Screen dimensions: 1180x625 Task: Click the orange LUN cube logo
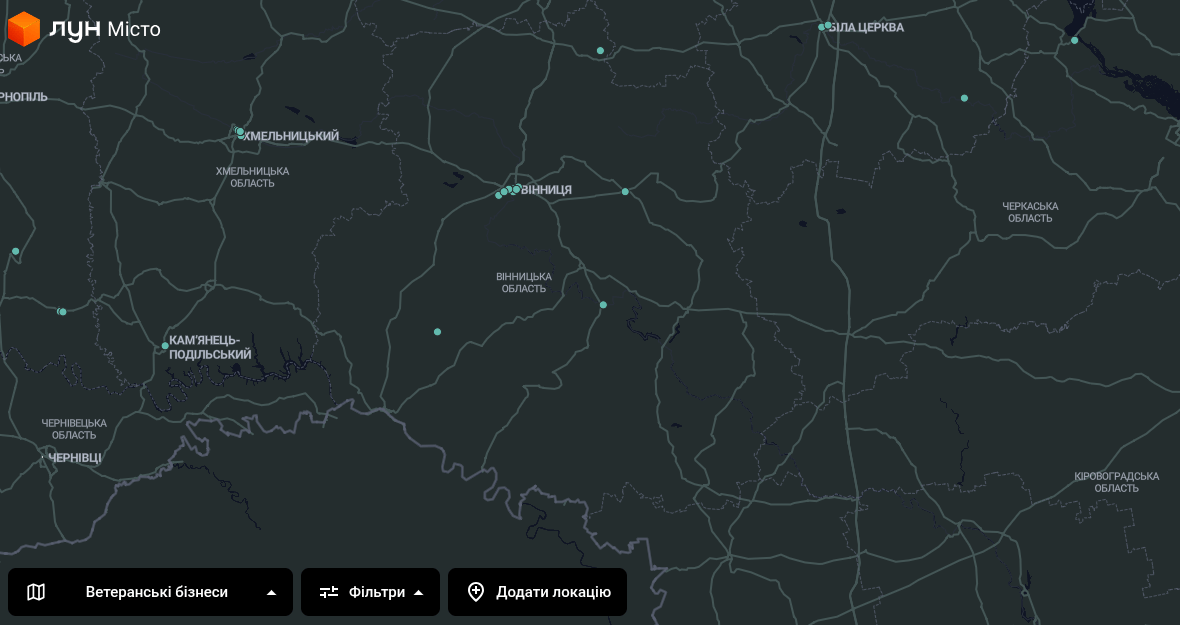click(23, 29)
